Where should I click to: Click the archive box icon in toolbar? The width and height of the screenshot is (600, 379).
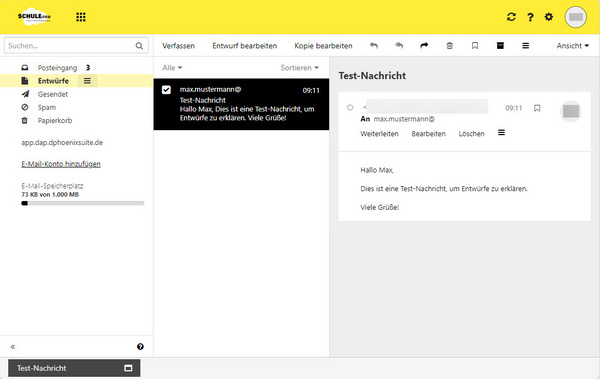[x=500, y=46]
